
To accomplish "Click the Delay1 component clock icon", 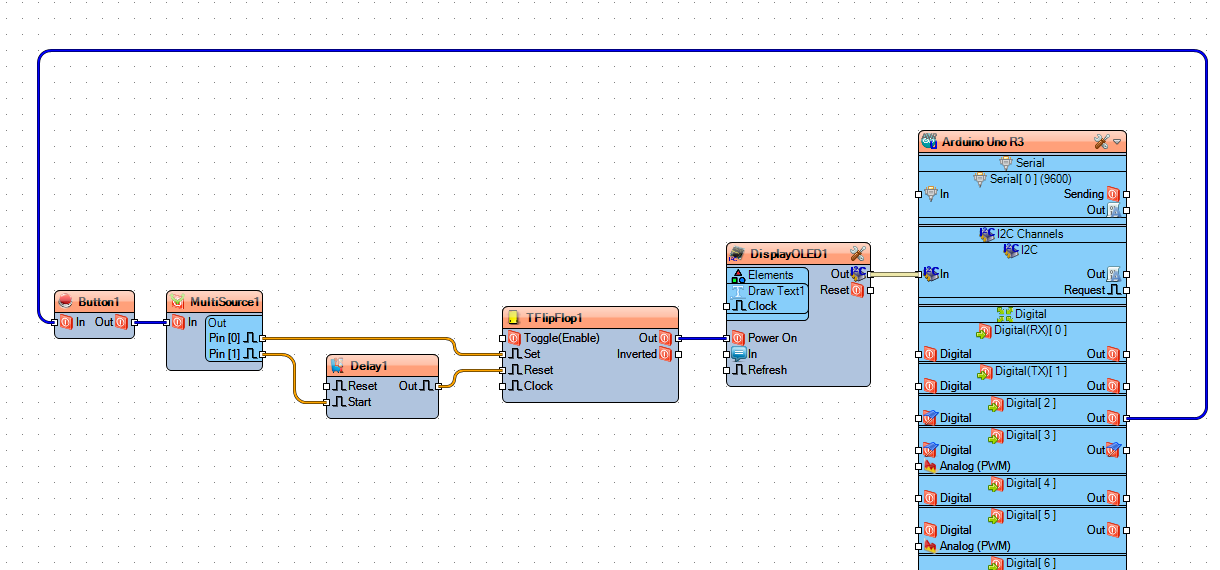I will click(338, 366).
